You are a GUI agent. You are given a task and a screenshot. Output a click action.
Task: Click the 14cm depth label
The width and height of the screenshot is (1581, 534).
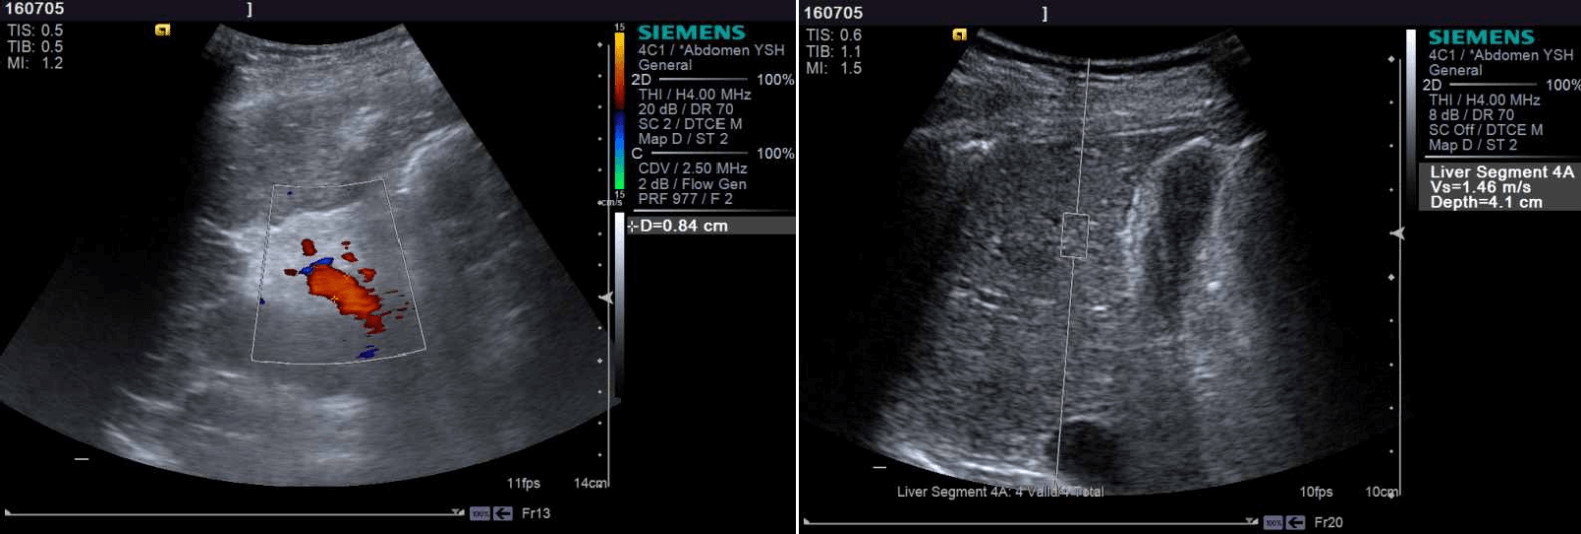[590, 483]
